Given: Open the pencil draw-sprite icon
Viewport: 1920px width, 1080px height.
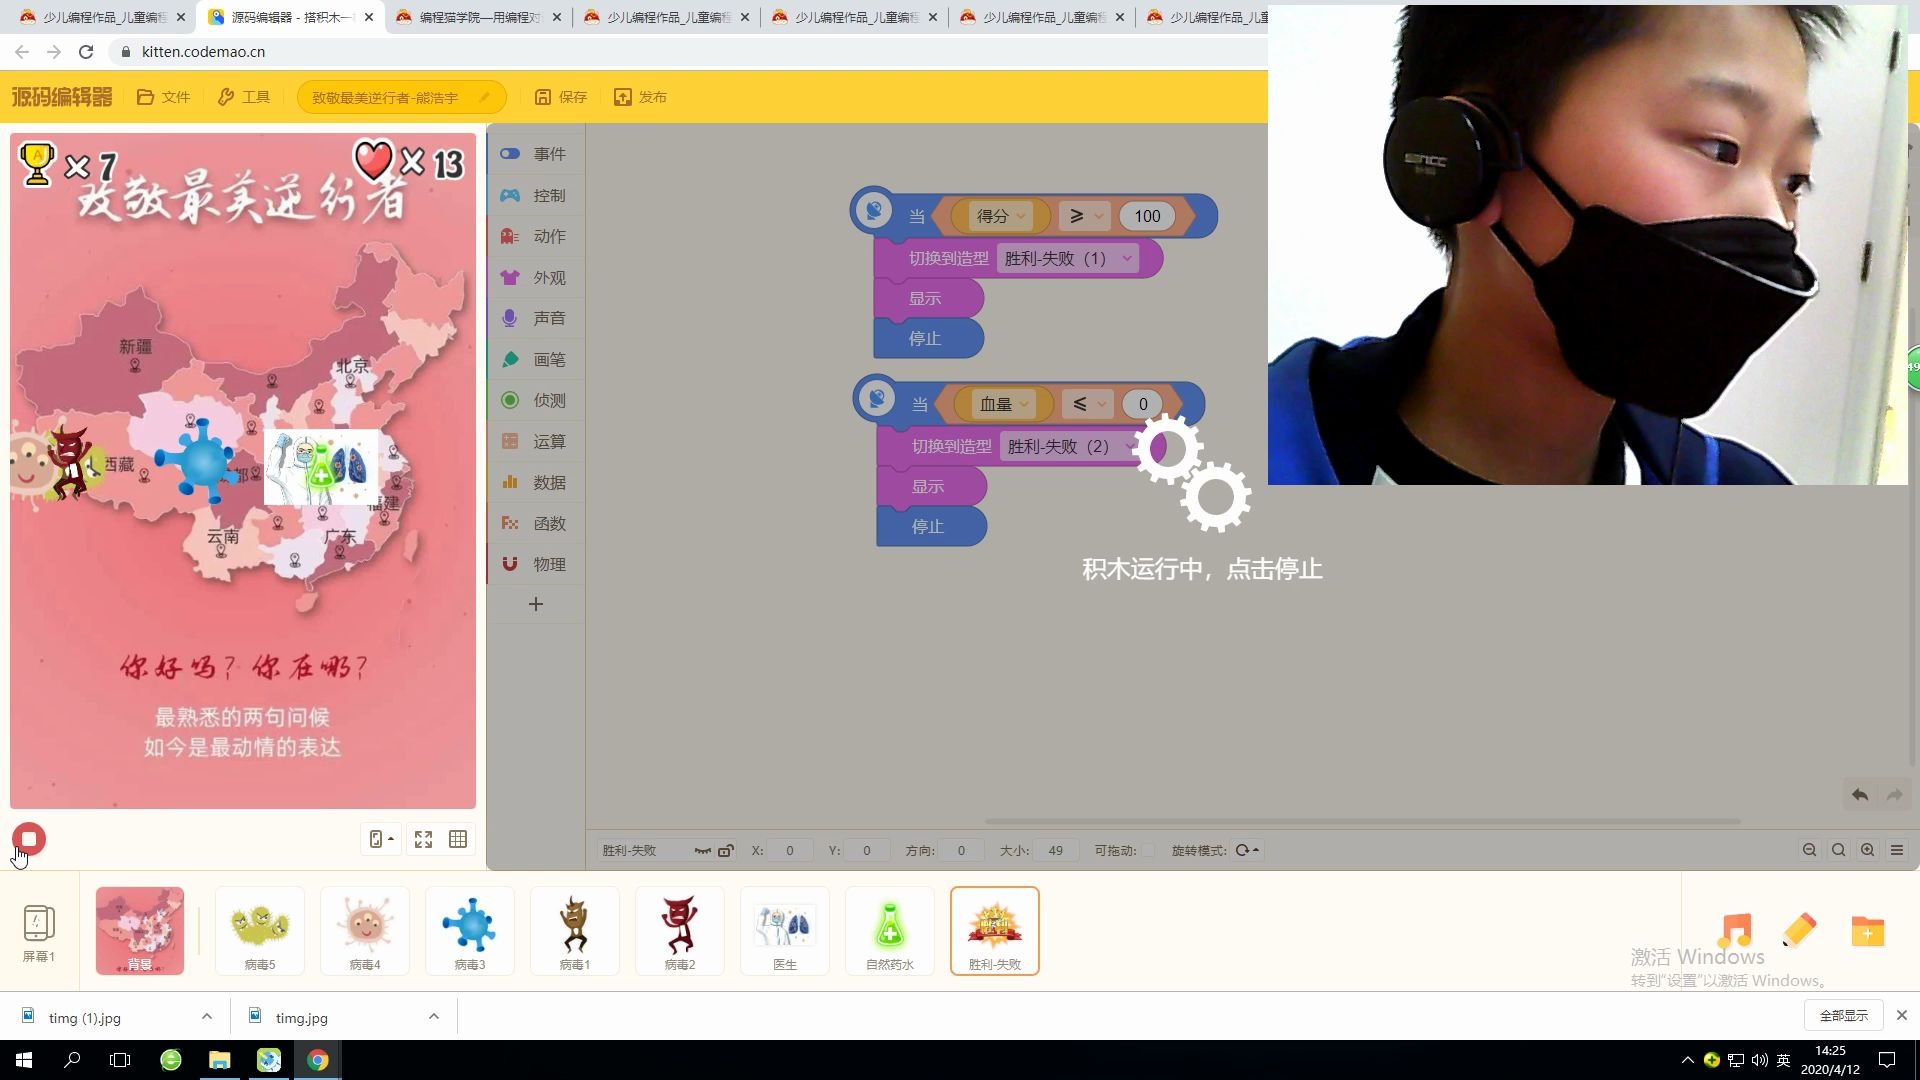Looking at the screenshot, I should 1799,930.
